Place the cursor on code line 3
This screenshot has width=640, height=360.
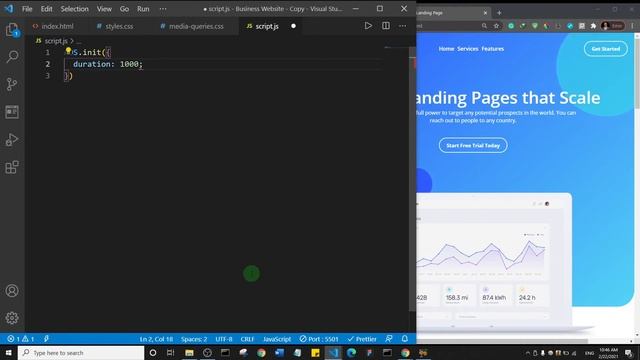(69, 76)
